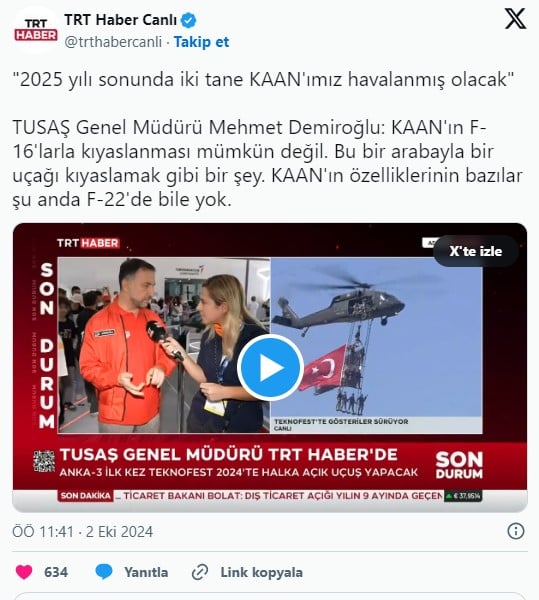Click the 634 likes count
The image size is (539, 600).
[56, 572]
